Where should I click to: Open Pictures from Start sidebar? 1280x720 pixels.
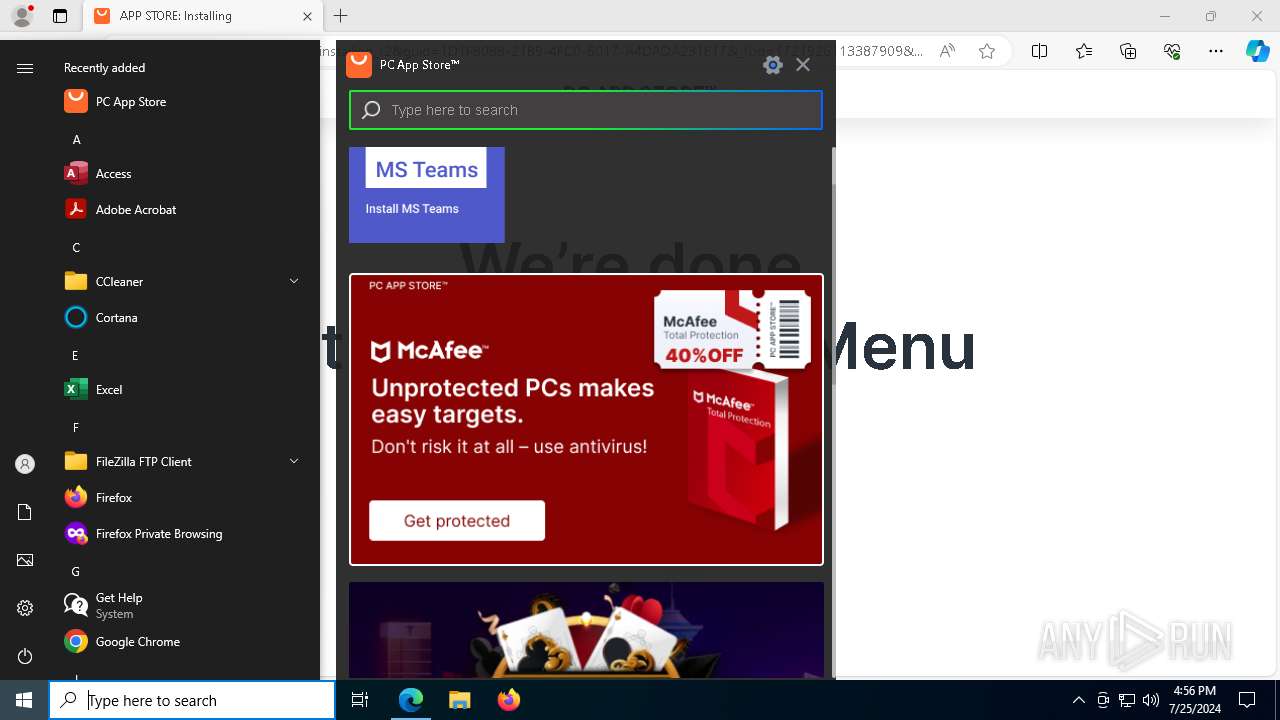pyautogui.click(x=25, y=560)
